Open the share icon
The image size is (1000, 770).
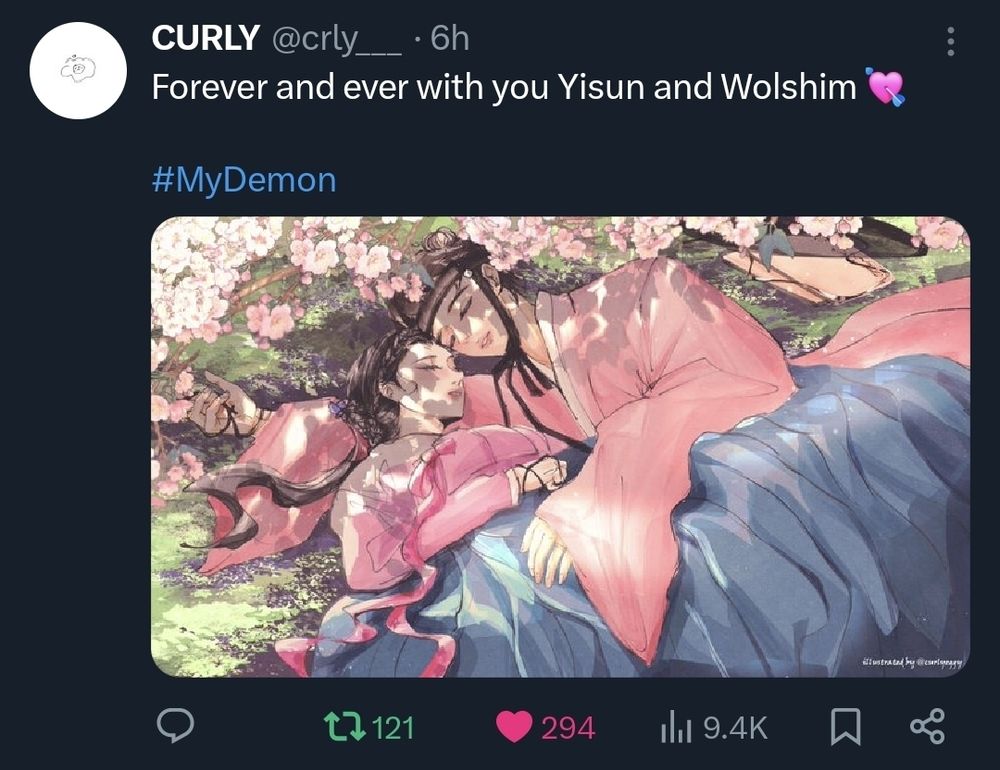[x=928, y=727]
